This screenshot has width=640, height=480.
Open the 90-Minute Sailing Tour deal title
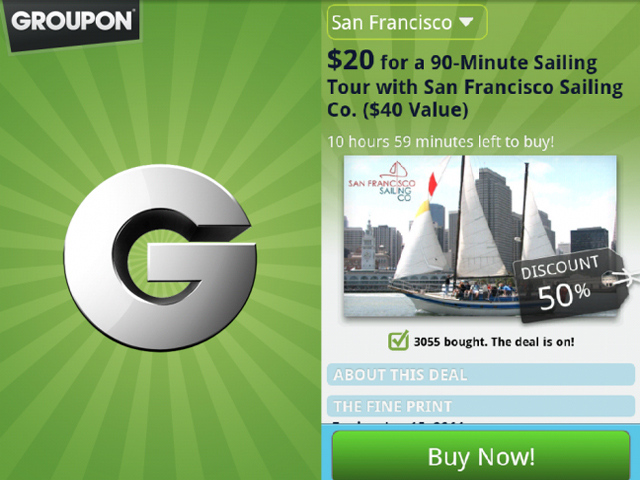475,86
